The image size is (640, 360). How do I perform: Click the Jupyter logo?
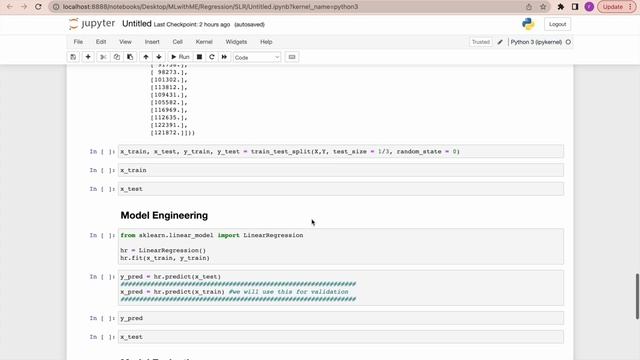click(92, 24)
